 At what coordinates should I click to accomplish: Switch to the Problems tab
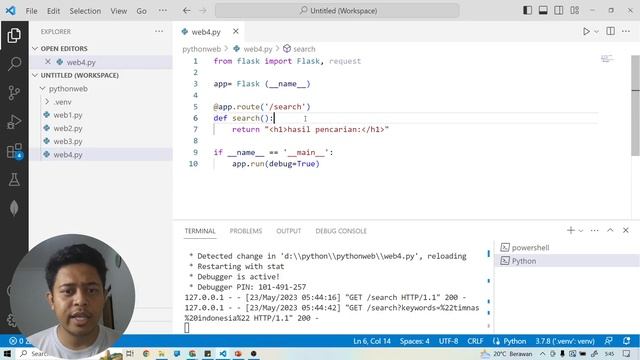(246, 231)
